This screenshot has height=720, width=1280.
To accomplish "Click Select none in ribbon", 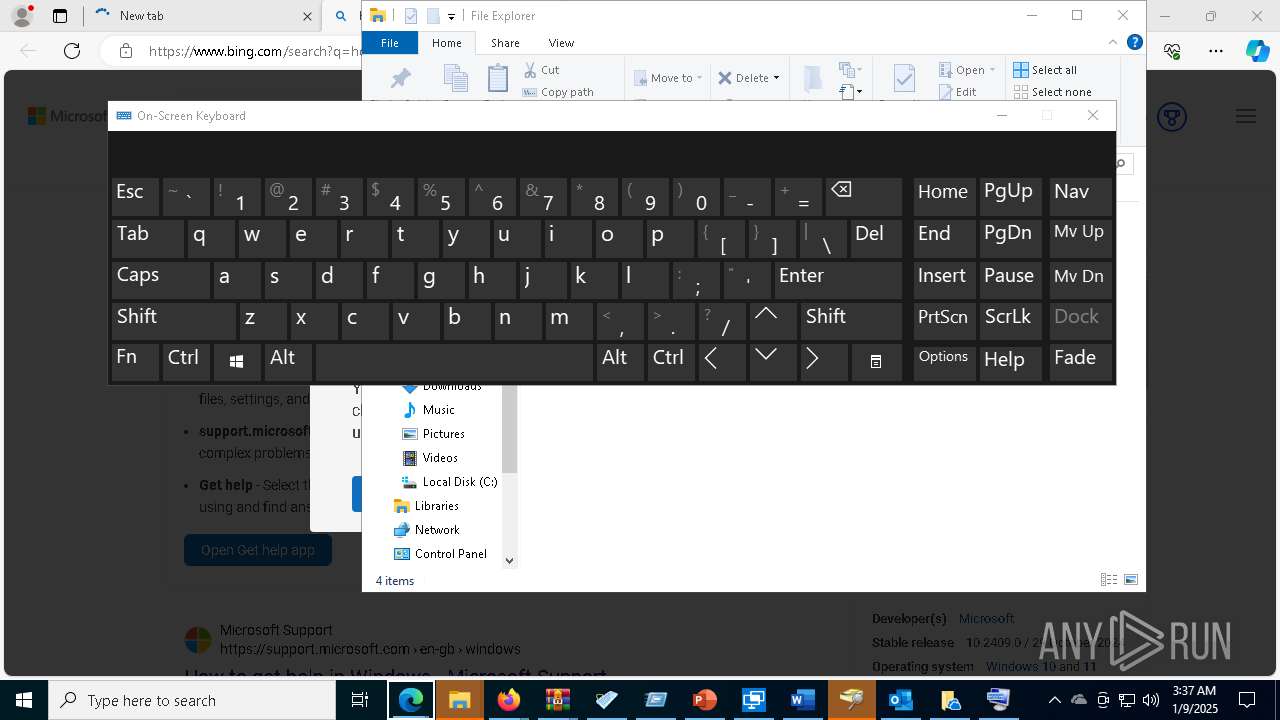I will tap(1052, 92).
